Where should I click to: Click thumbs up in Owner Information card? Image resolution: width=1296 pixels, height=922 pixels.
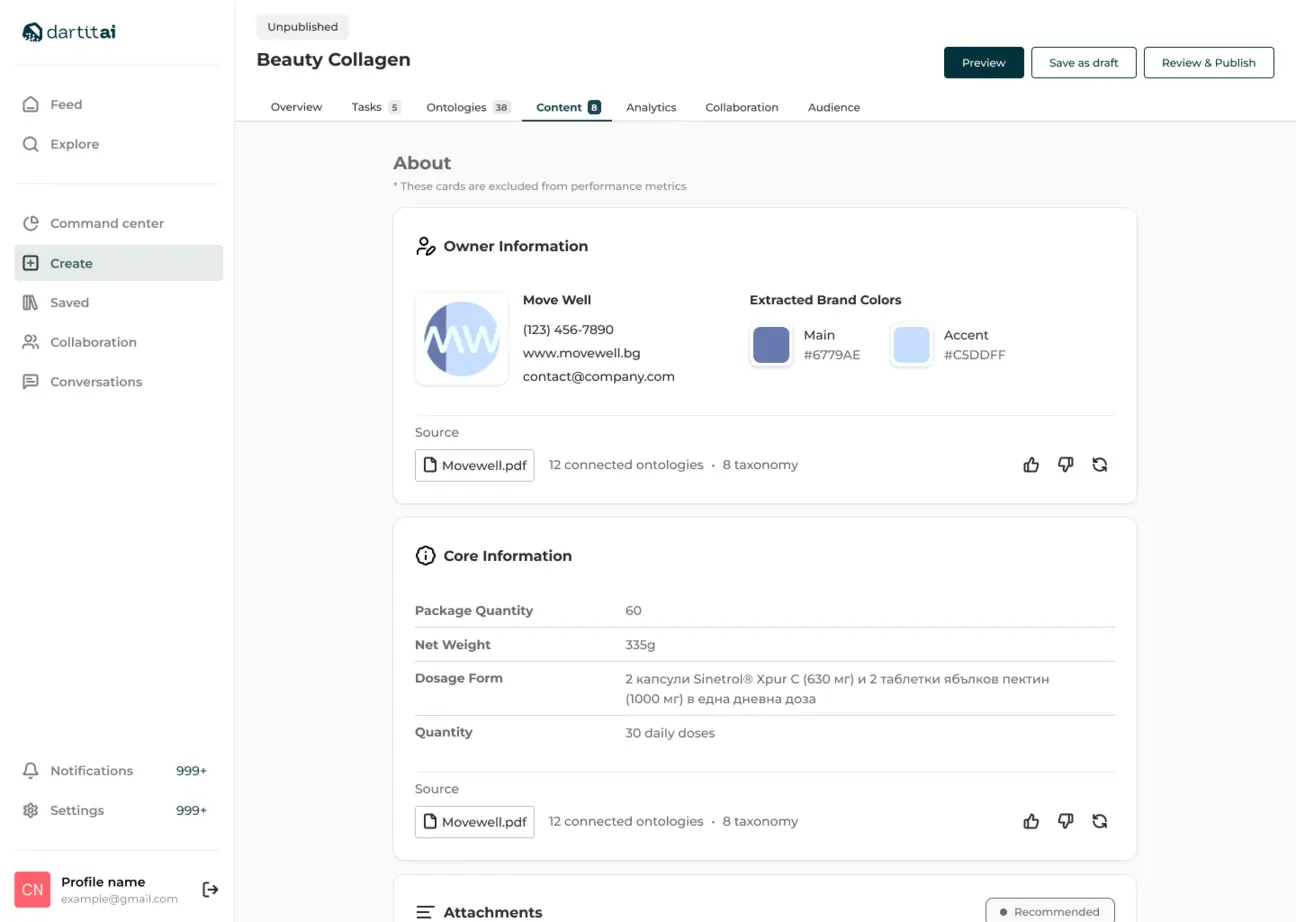[x=1031, y=465]
